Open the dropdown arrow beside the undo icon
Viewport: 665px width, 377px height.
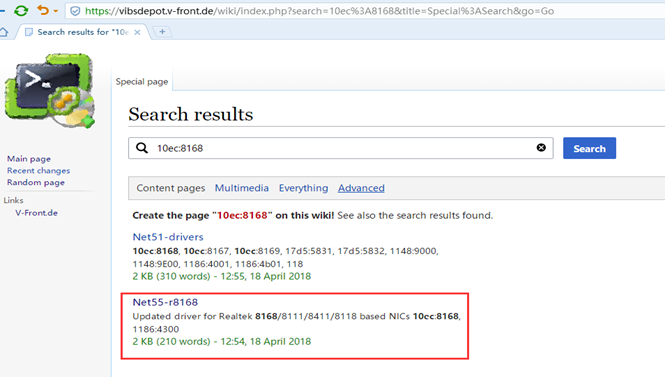(x=56, y=11)
